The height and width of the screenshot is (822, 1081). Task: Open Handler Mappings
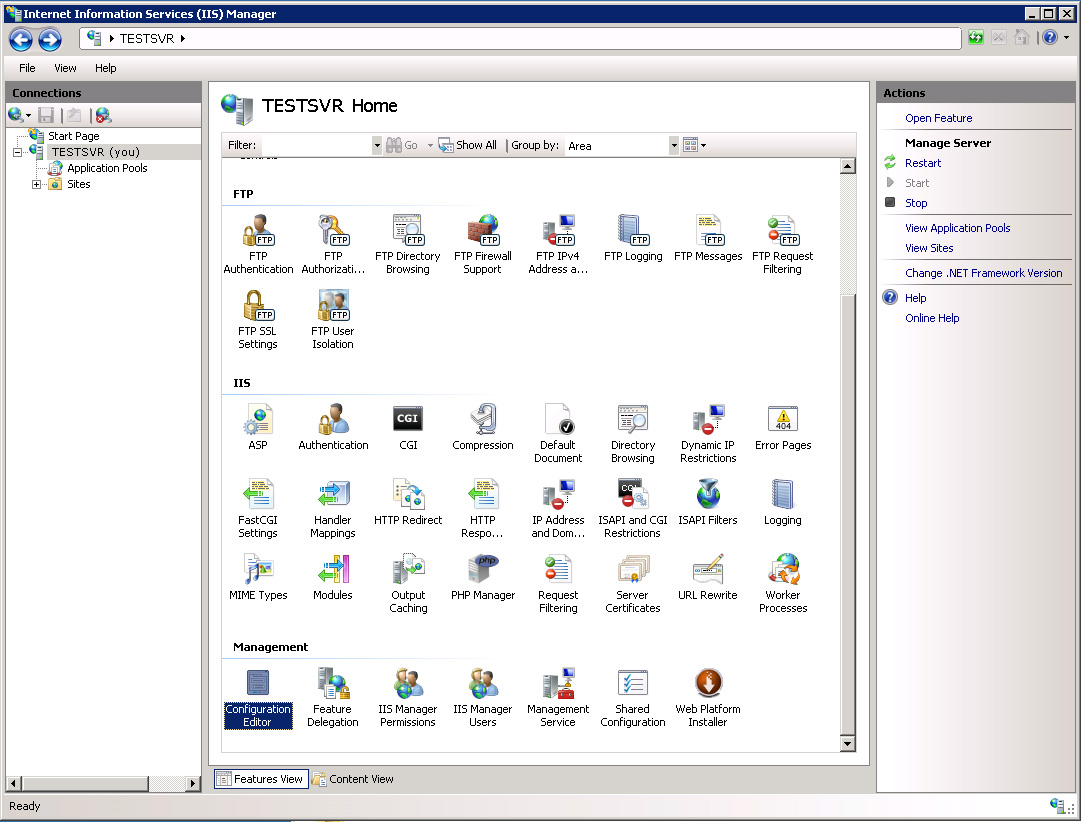tap(333, 508)
